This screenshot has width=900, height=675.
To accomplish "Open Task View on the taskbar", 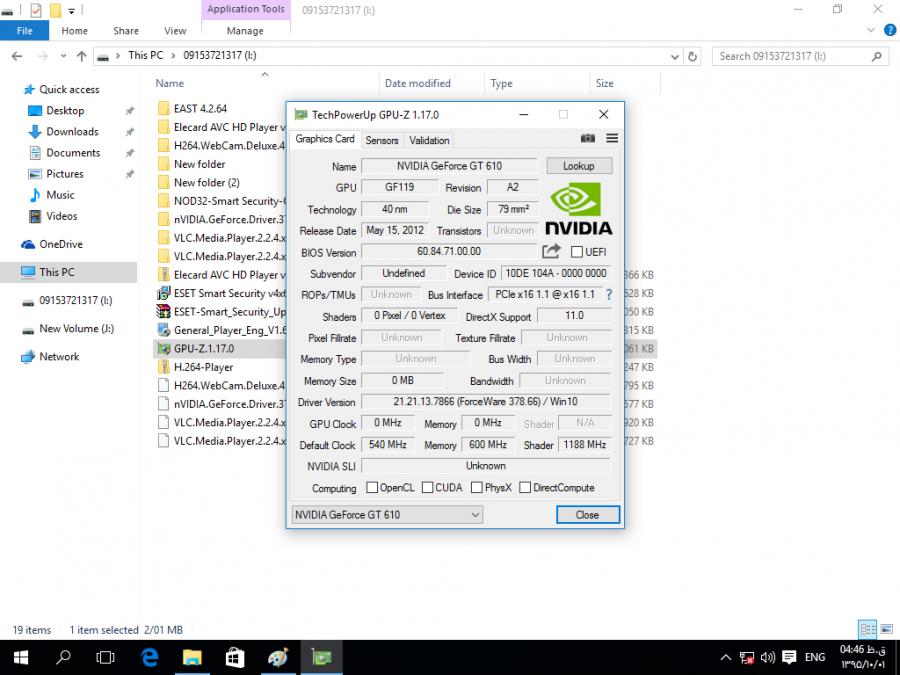I will (x=106, y=657).
